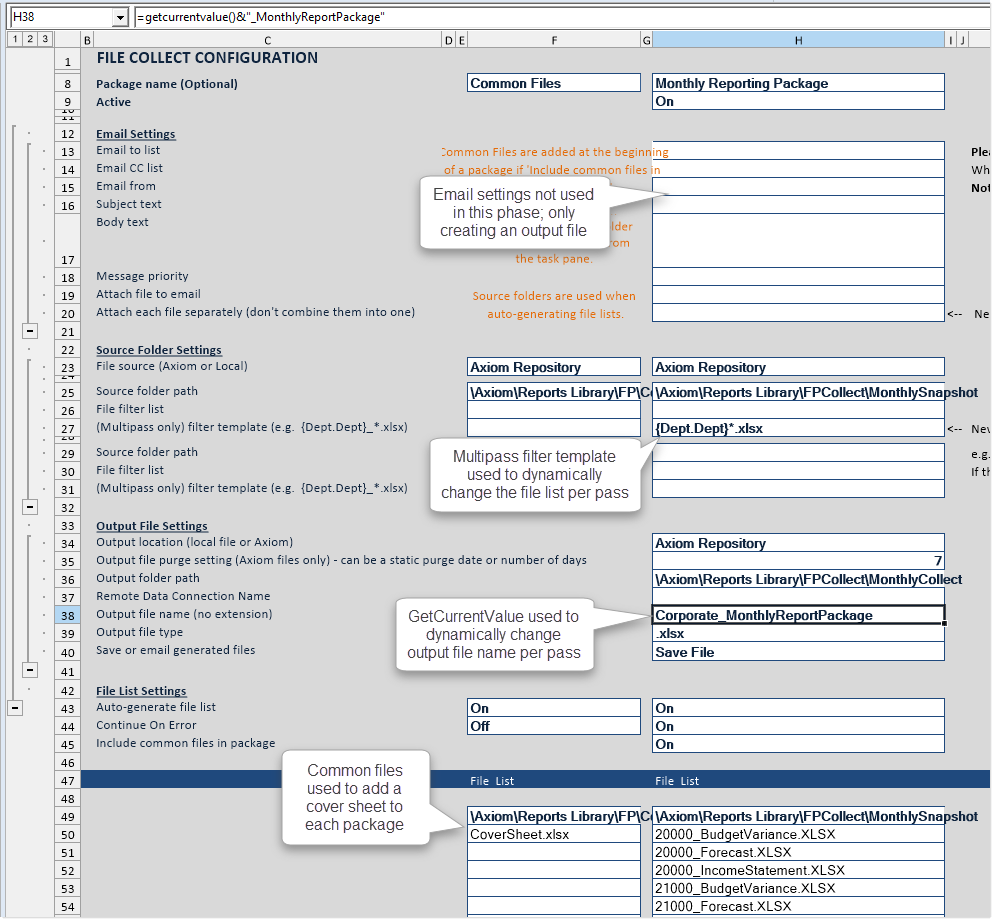This screenshot has width=994, height=921.
Task: Select the 'Save File' cell
Action: point(797,652)
